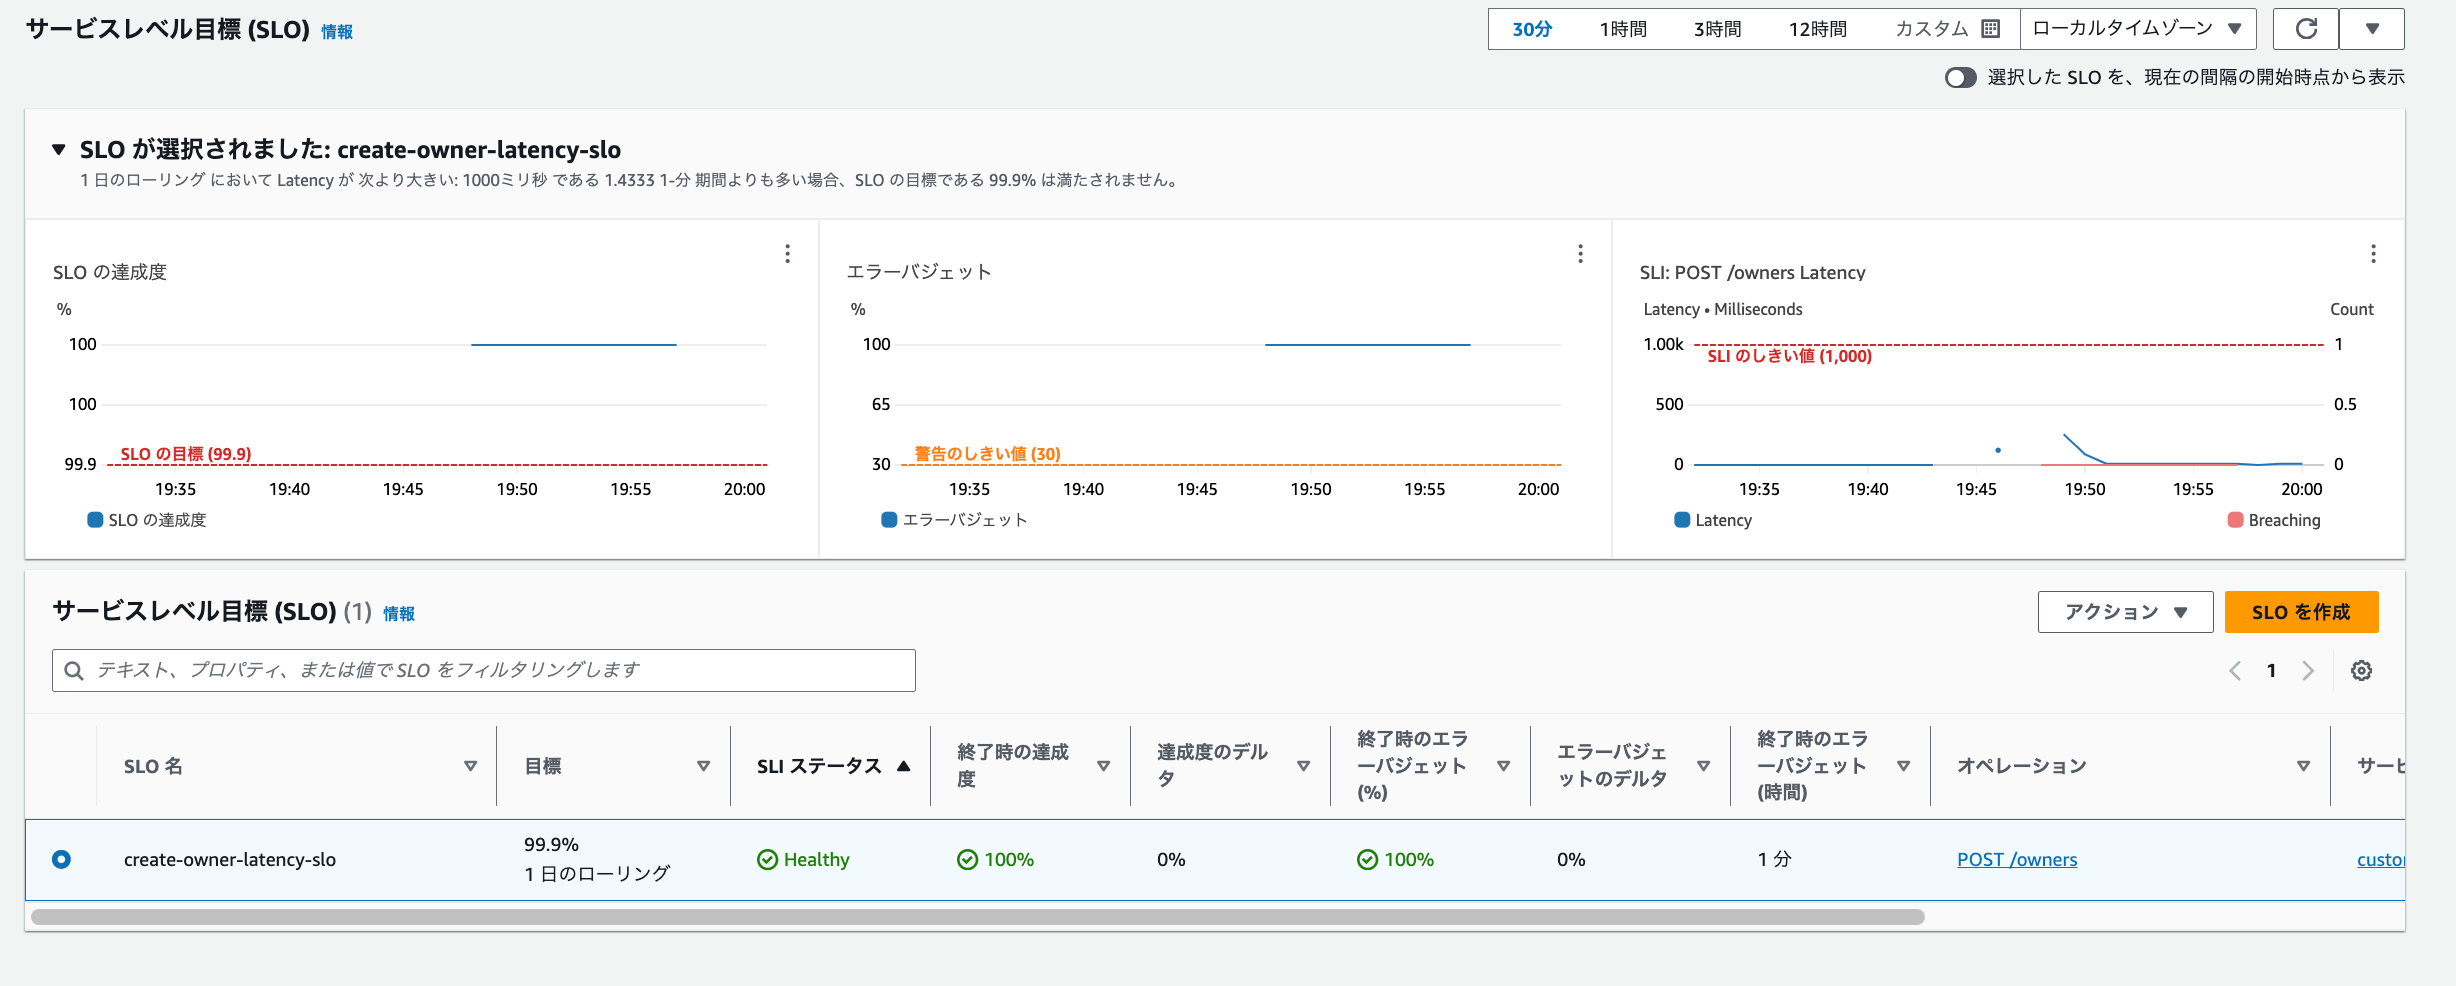
Task: Go to next page of SLO table
Action: pos(2308,671)
